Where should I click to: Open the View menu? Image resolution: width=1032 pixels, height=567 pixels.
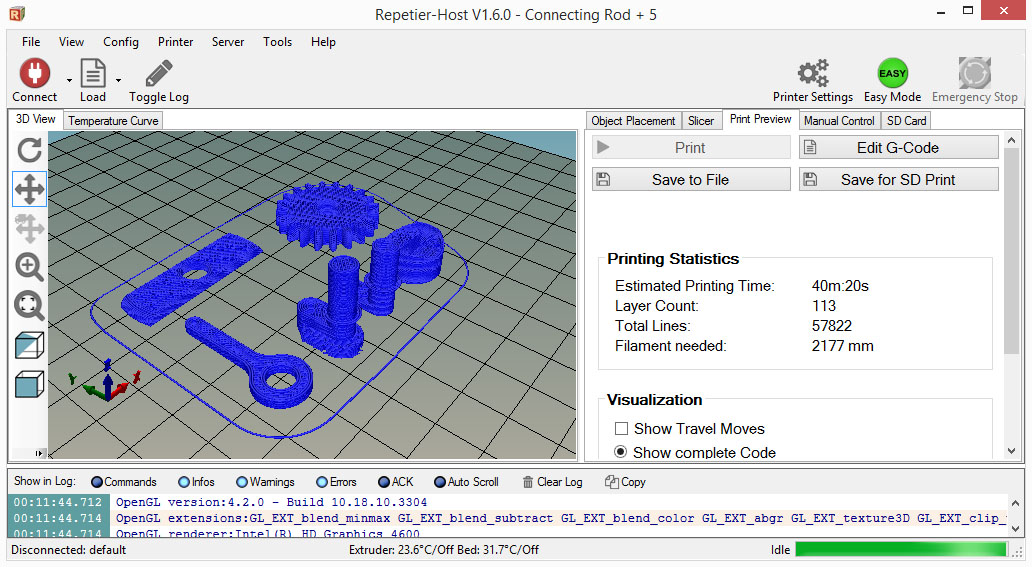pos(71,41)
